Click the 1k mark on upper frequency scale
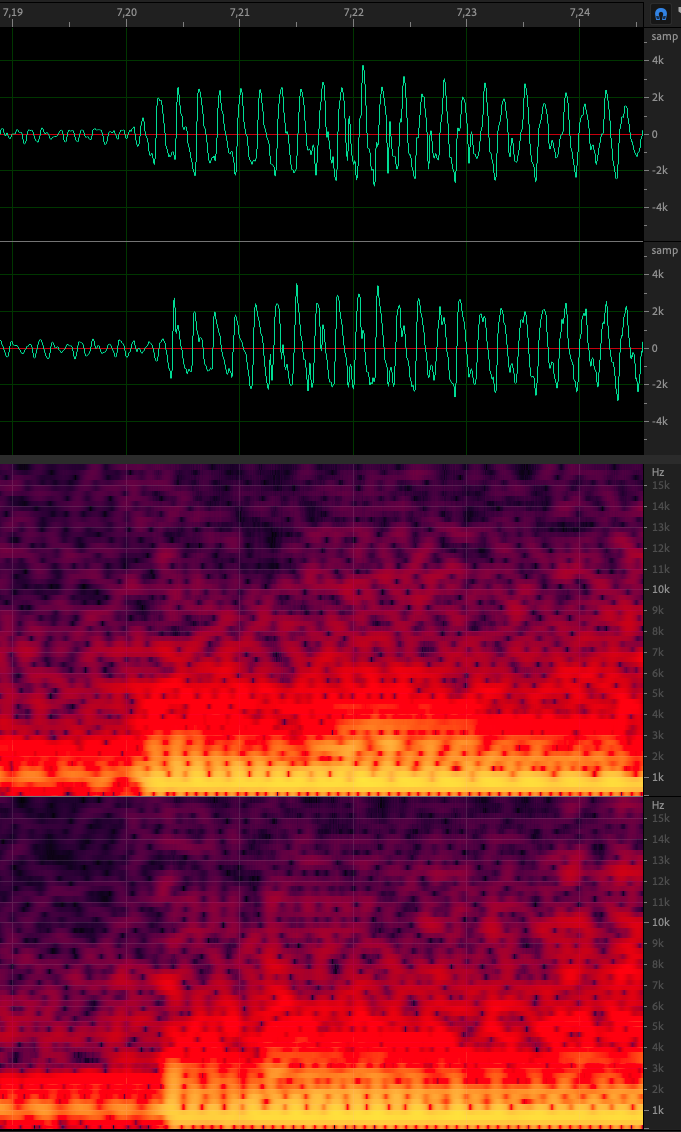681x1132 pixels. (659, 777)
